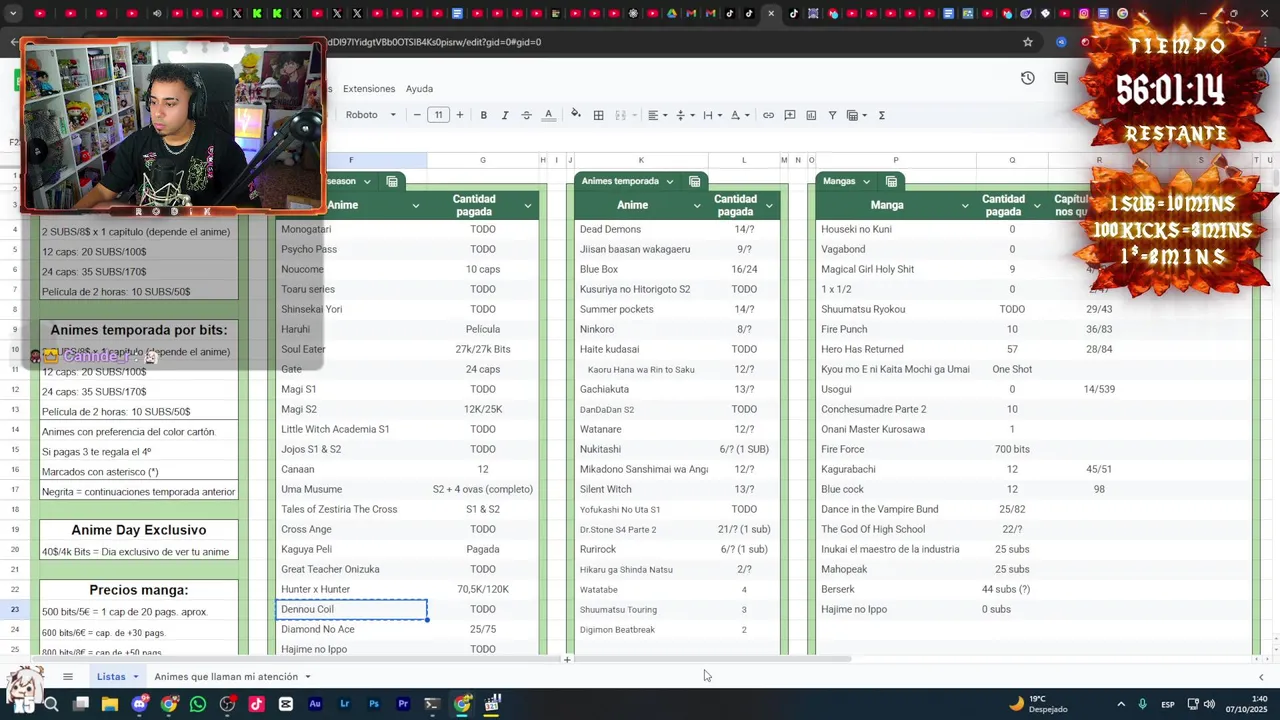Click the insert chart icon
This screenshot has height=720, width=1280.
811,115
